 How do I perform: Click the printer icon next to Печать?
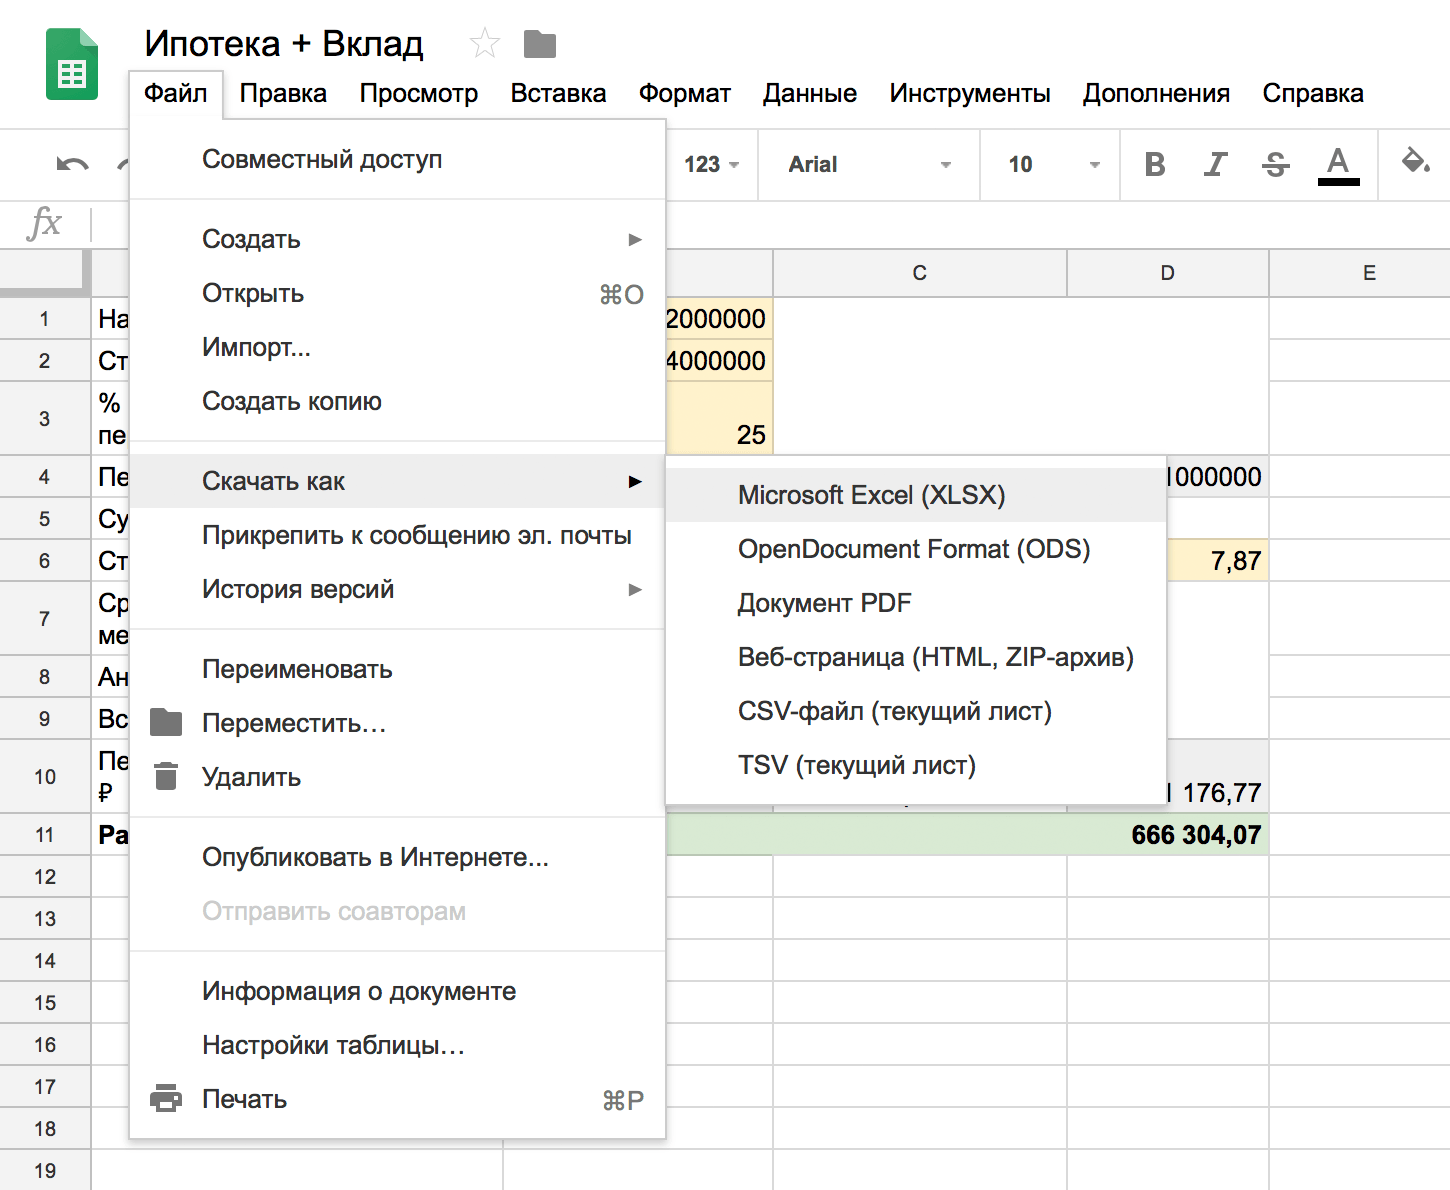[166, 1098]
